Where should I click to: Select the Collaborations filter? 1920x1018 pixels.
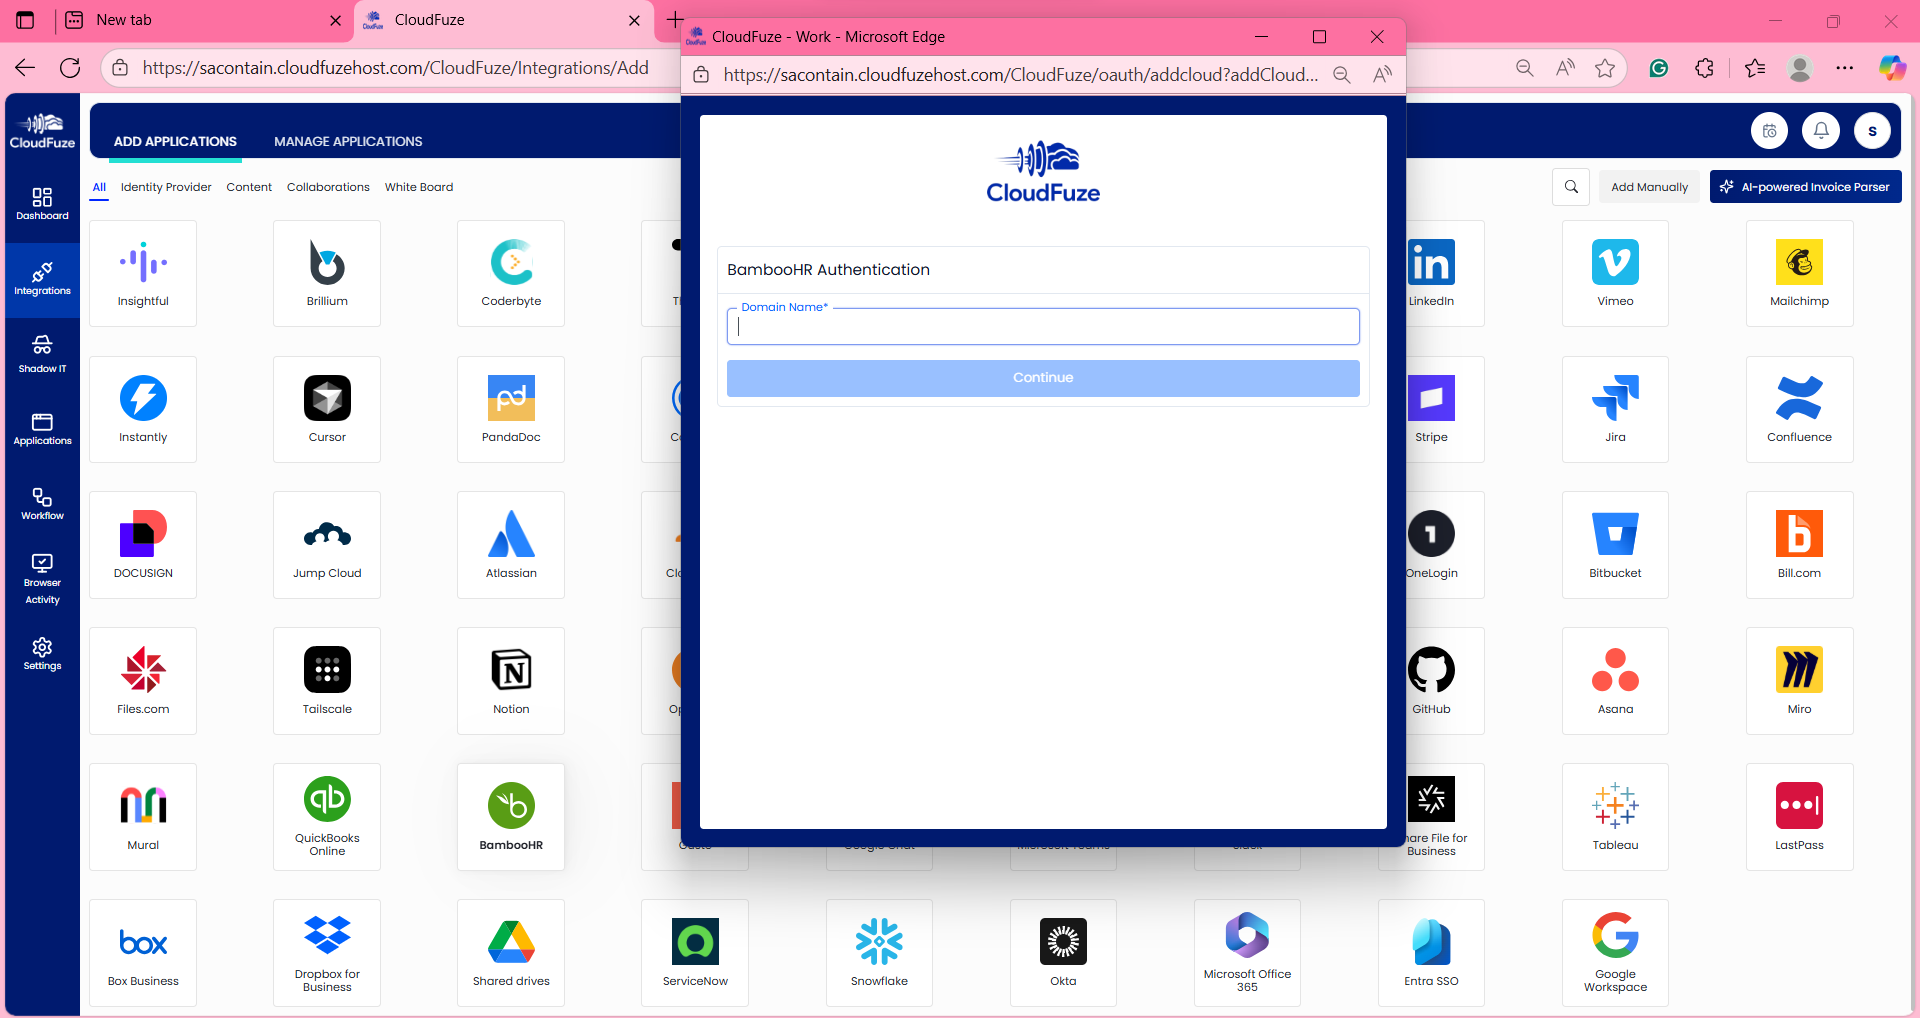coord(328,187)
